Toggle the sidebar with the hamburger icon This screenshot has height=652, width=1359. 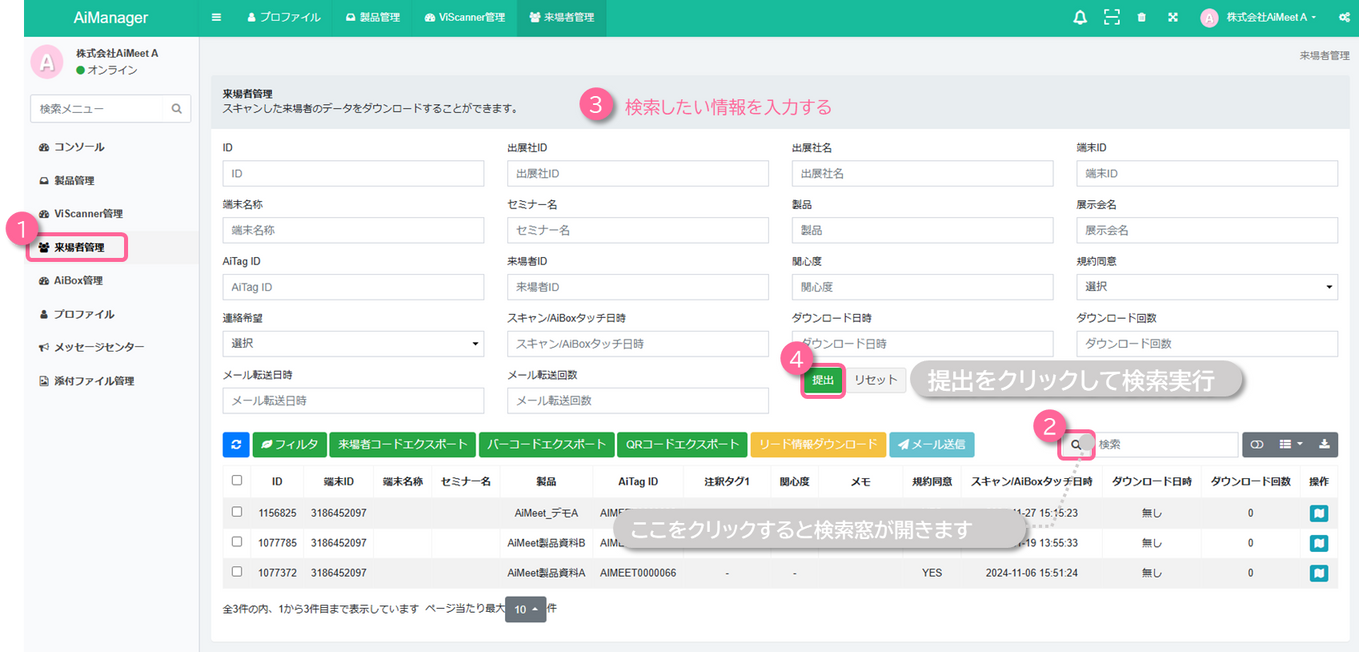[217, 18]
